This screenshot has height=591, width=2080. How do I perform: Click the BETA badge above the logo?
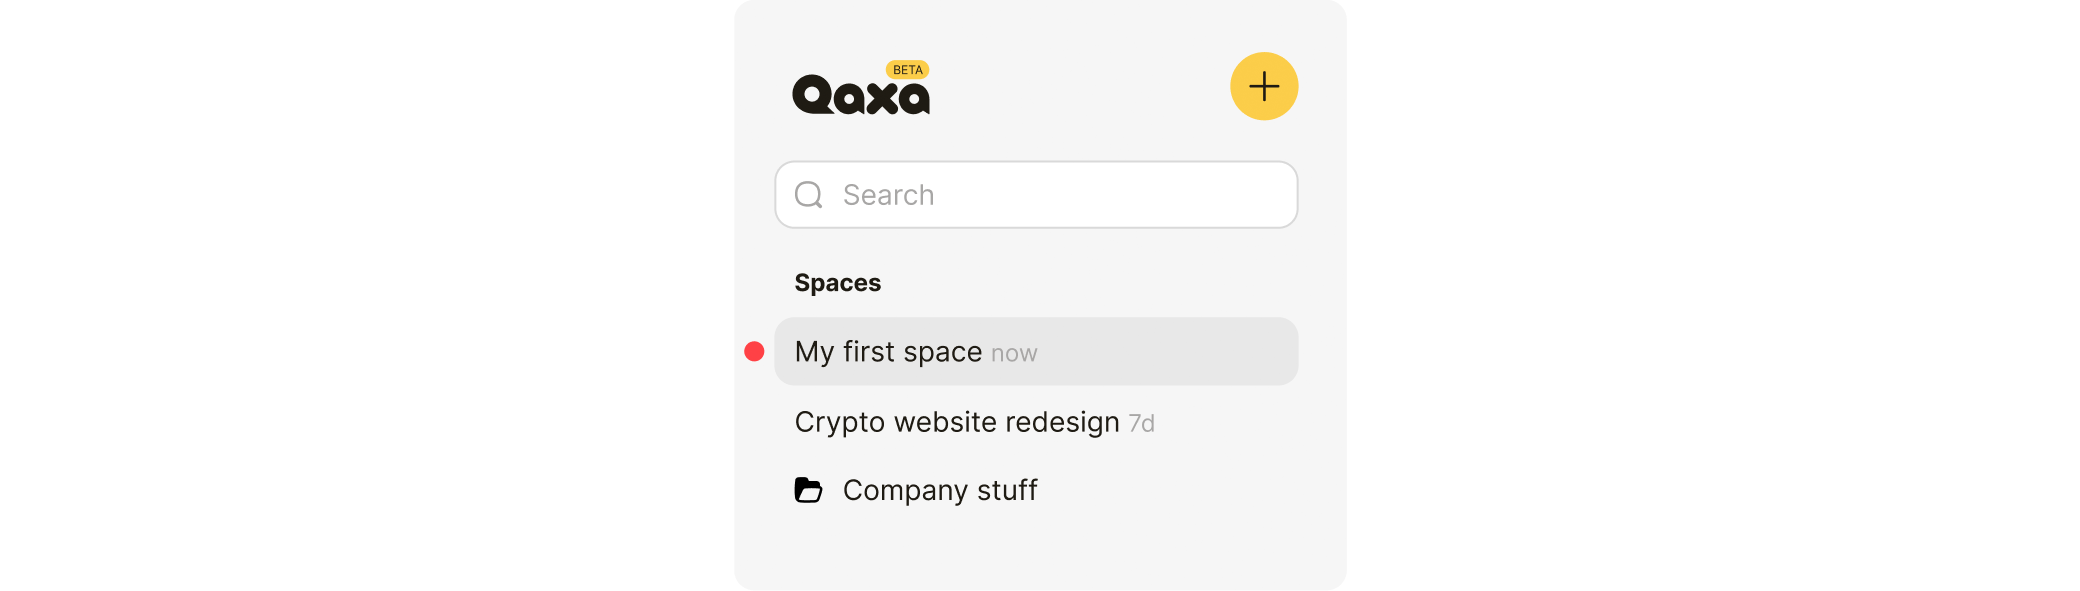[x=907, y=70]
